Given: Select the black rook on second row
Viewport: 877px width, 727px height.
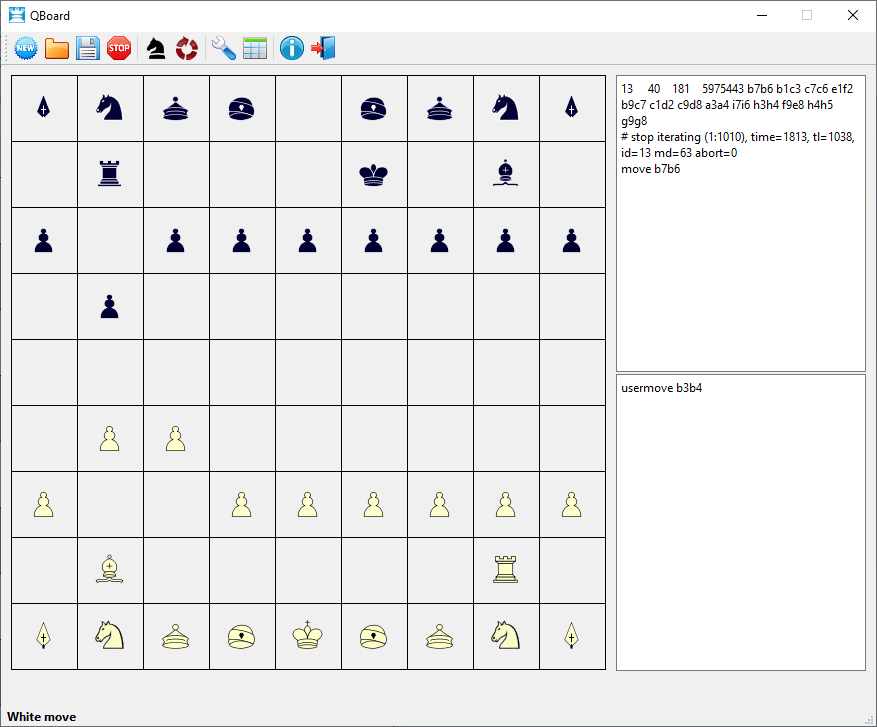Looking at the screenshot, I should 110,173.
